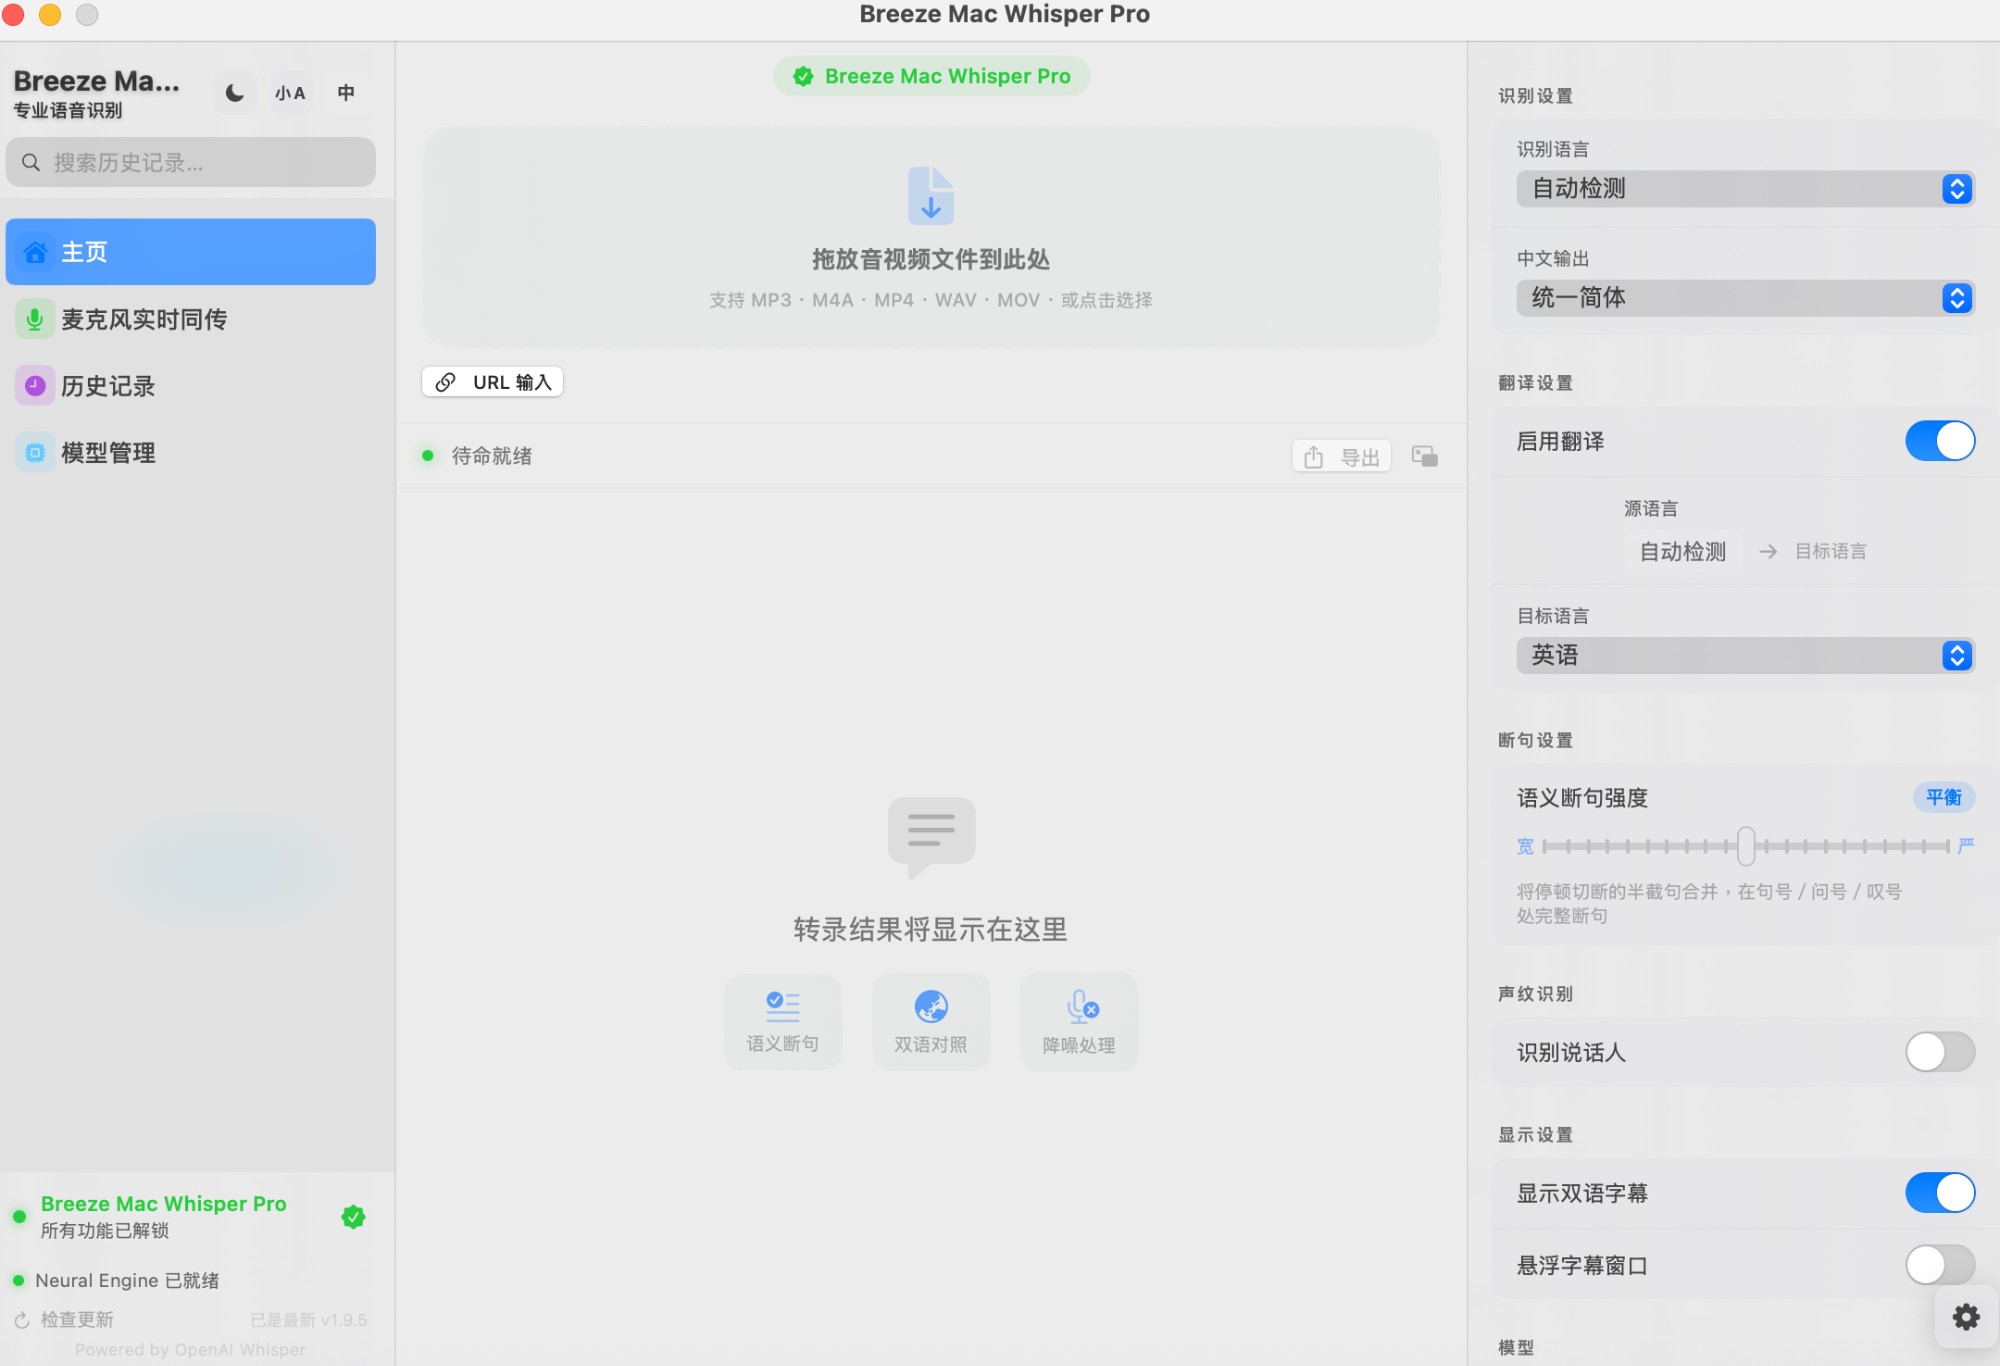Click the refresh icon beside 检查更新

pos(22,1320)
